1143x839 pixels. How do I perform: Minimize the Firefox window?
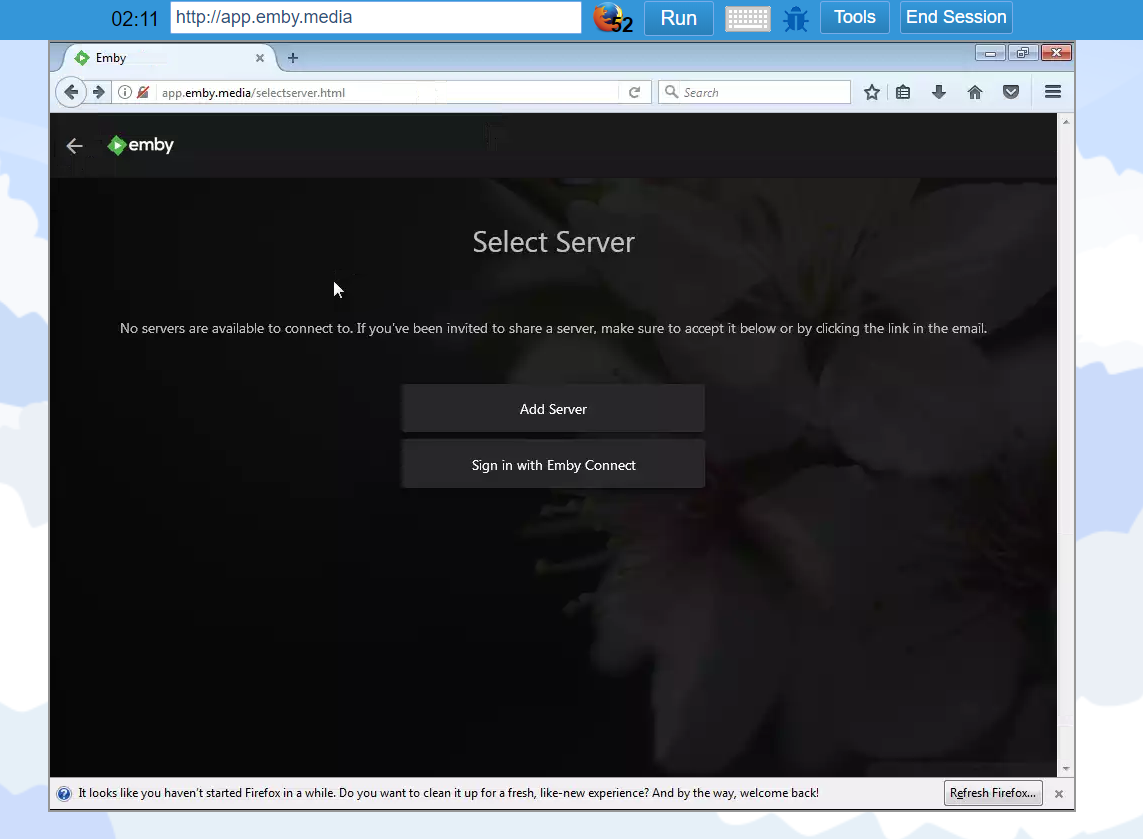coord(990,52)
